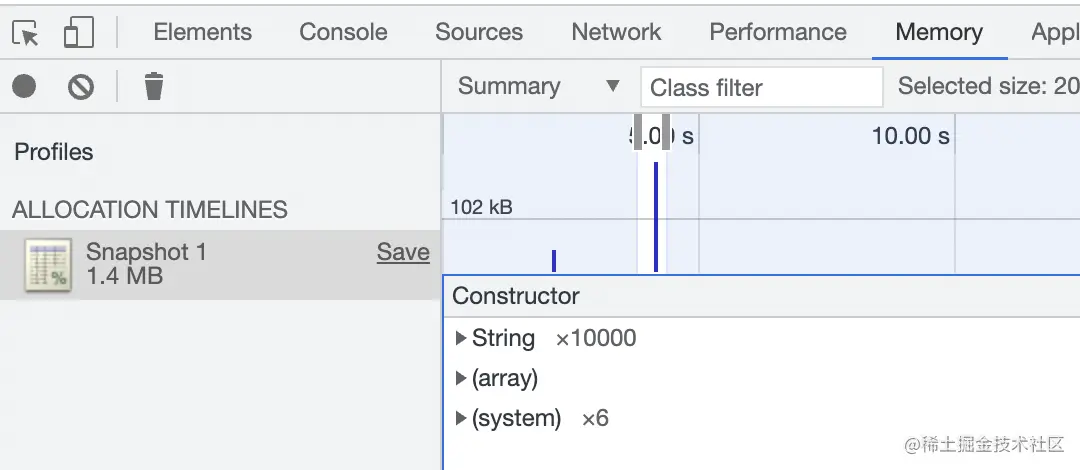
Task: Switch to the Sources tab
Action: click(x=478, y=32)
